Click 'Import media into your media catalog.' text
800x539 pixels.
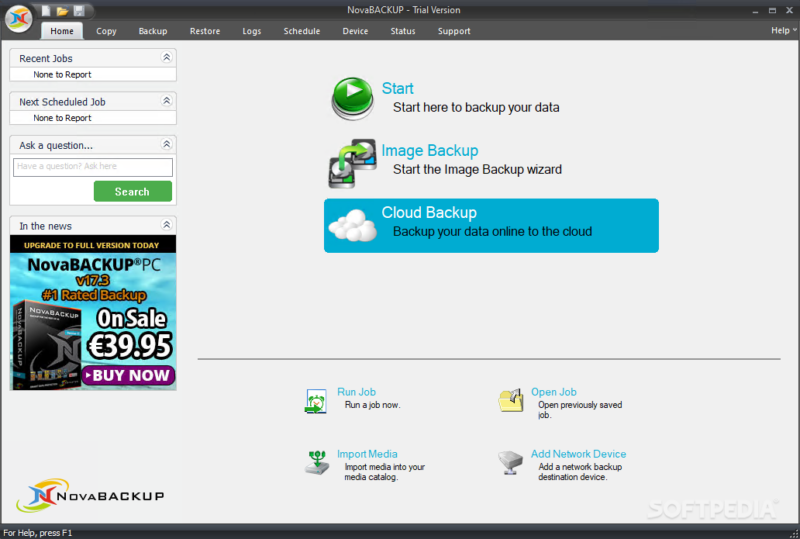[x=385, y=472]
